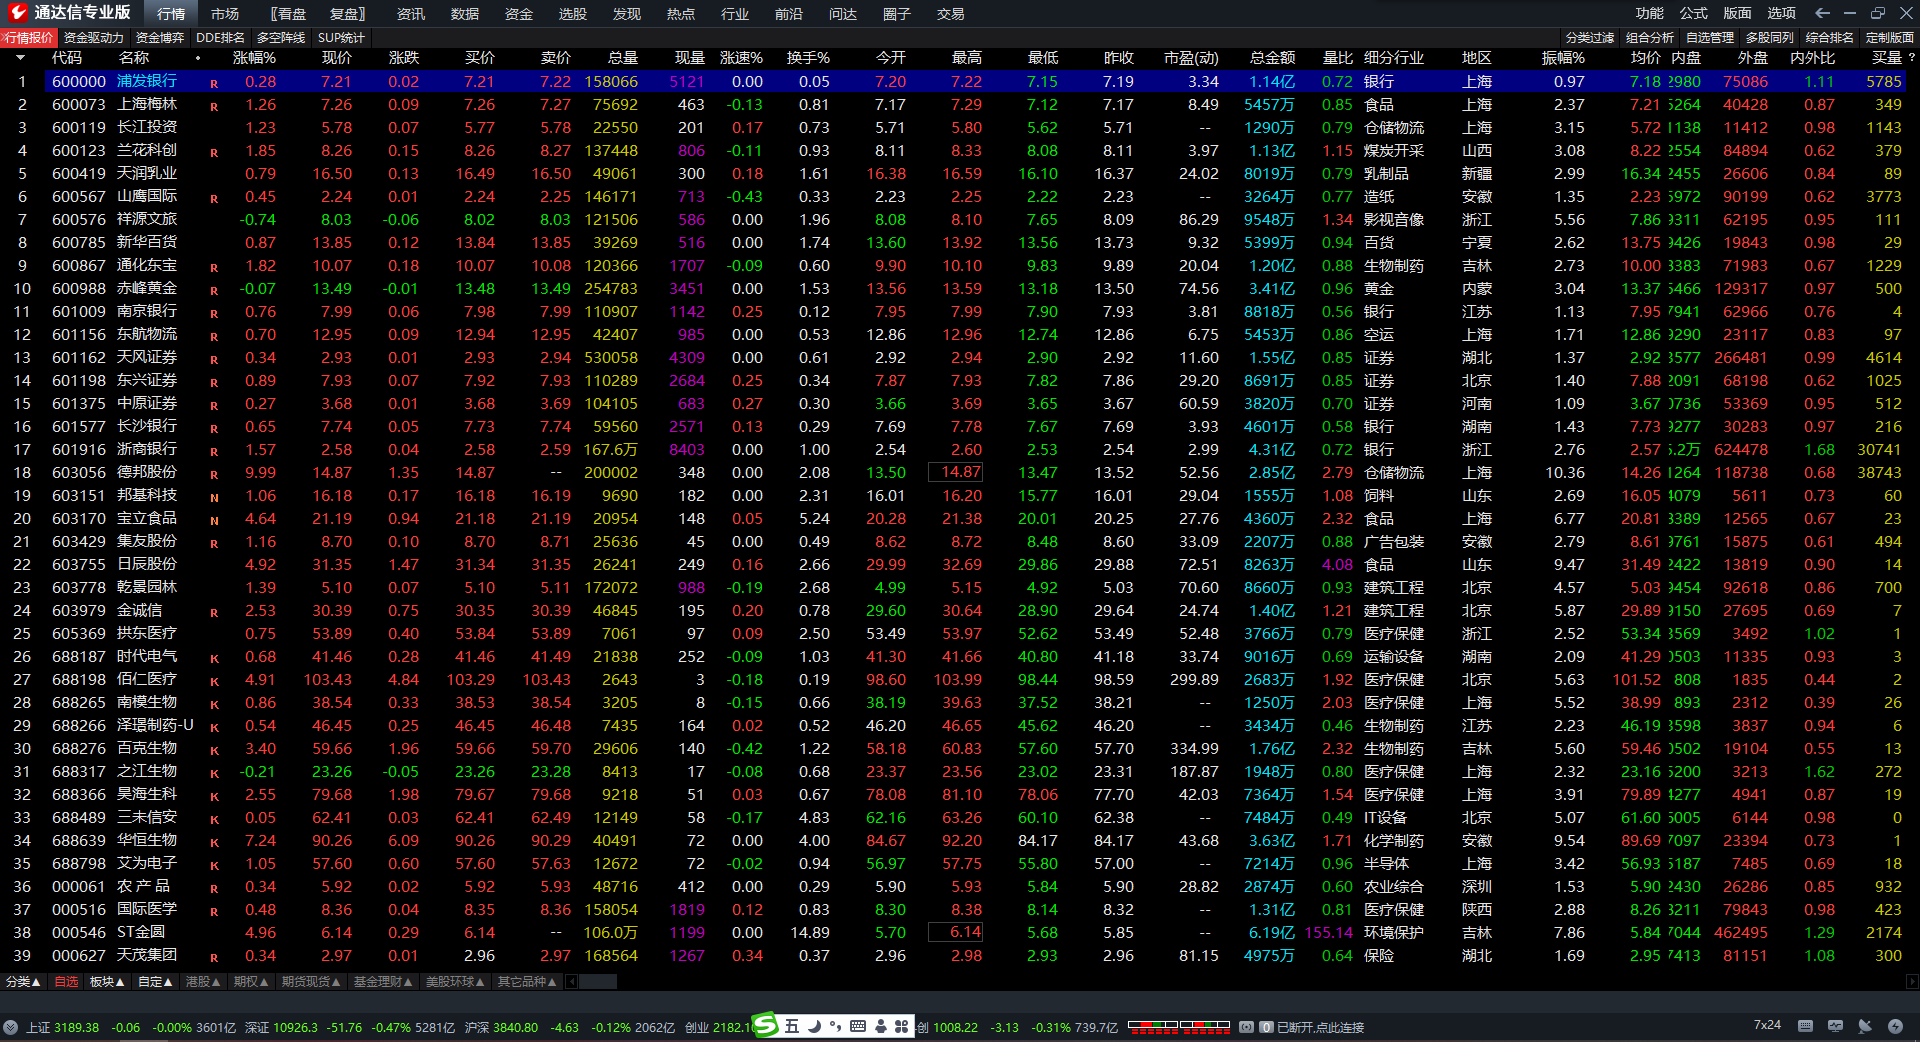Open the column menu arrow left of 代码
1920x1042 pixels.
(x=20, y=58)
